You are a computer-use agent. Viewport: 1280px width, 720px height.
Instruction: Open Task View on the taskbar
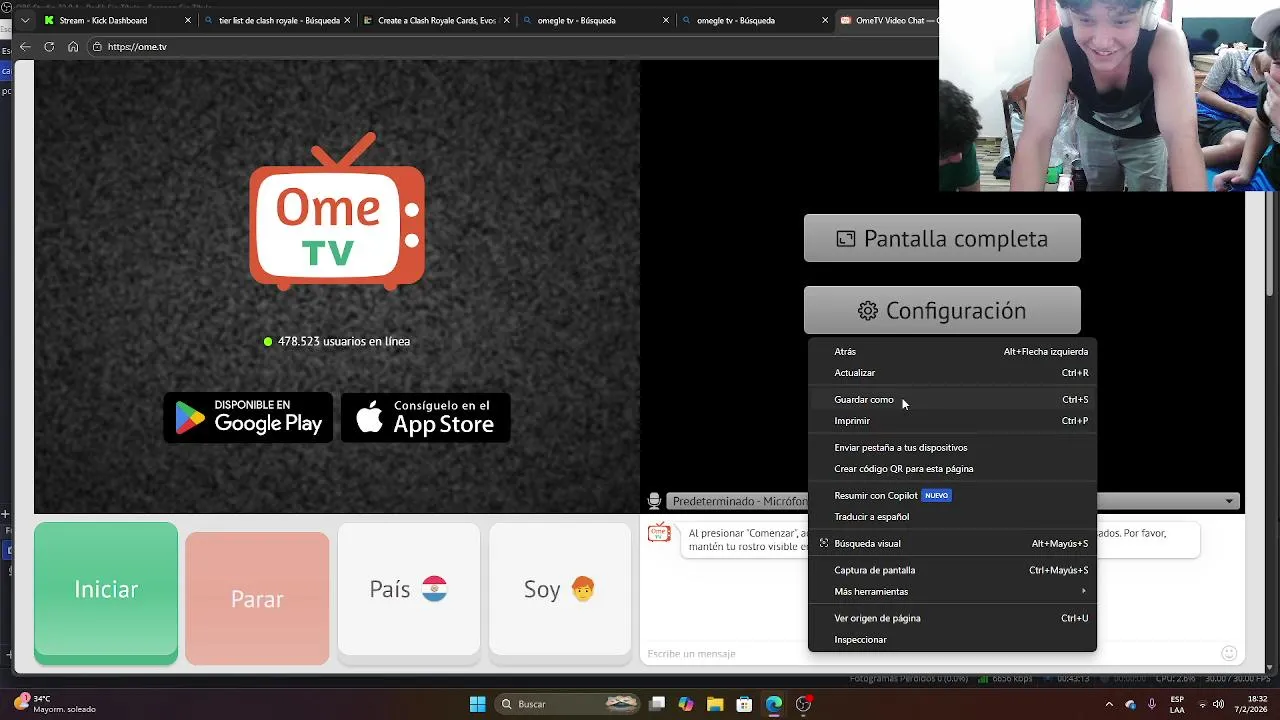click(x=657, y=704)
